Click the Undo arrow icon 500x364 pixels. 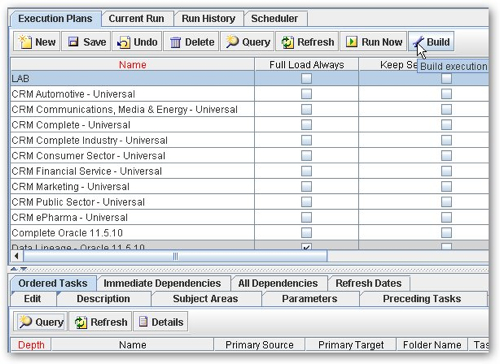tap(123, 42)
